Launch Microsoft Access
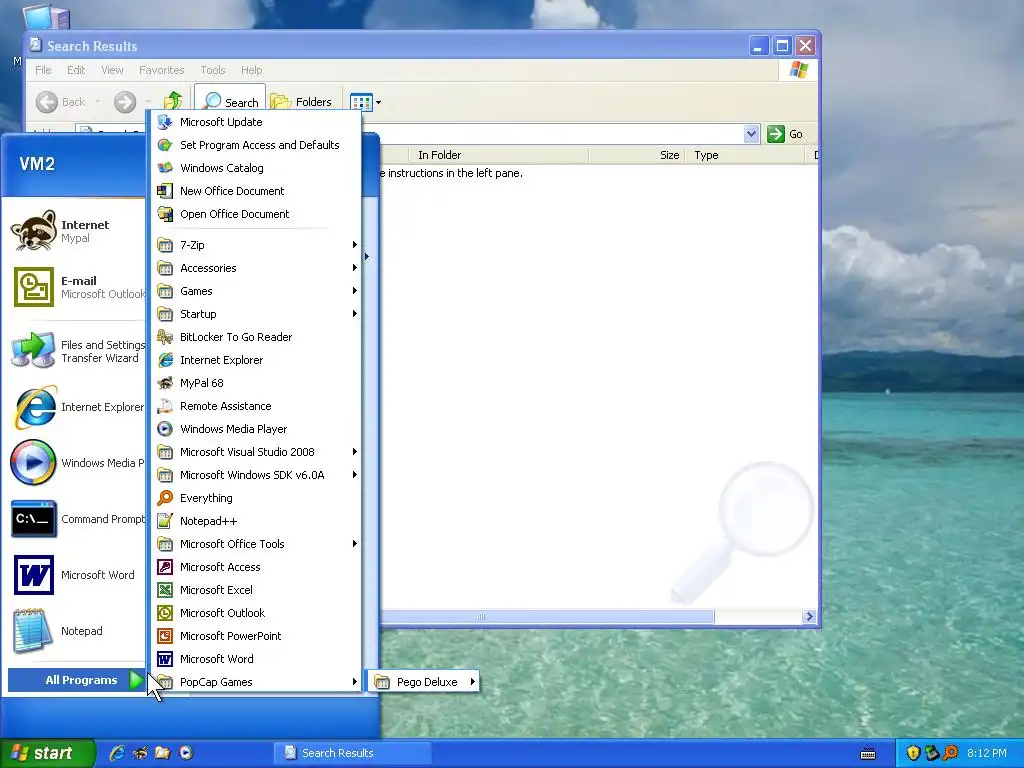The image size is (1024, 768). click(x=256, y=567)
